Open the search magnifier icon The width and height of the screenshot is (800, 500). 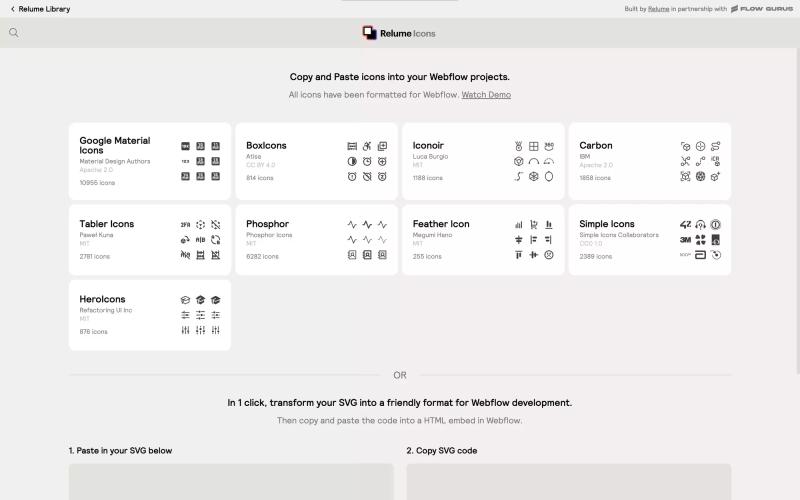pyautogui.click(x=14, y=33)
